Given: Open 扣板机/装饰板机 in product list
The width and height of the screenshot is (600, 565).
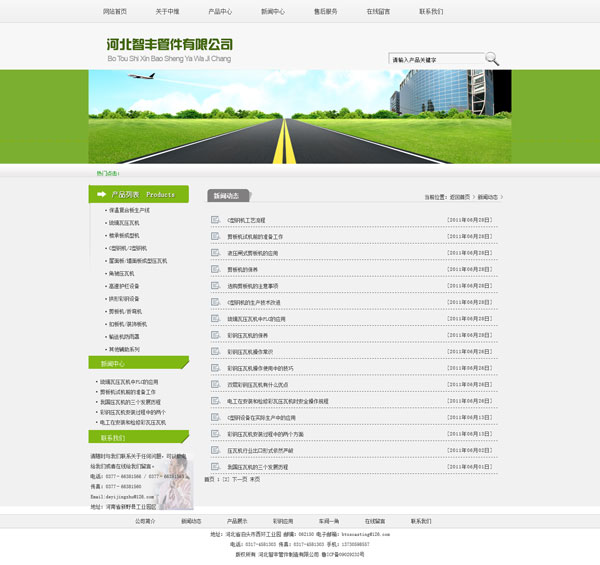Looking at the screenshot, I should [128, 324].
